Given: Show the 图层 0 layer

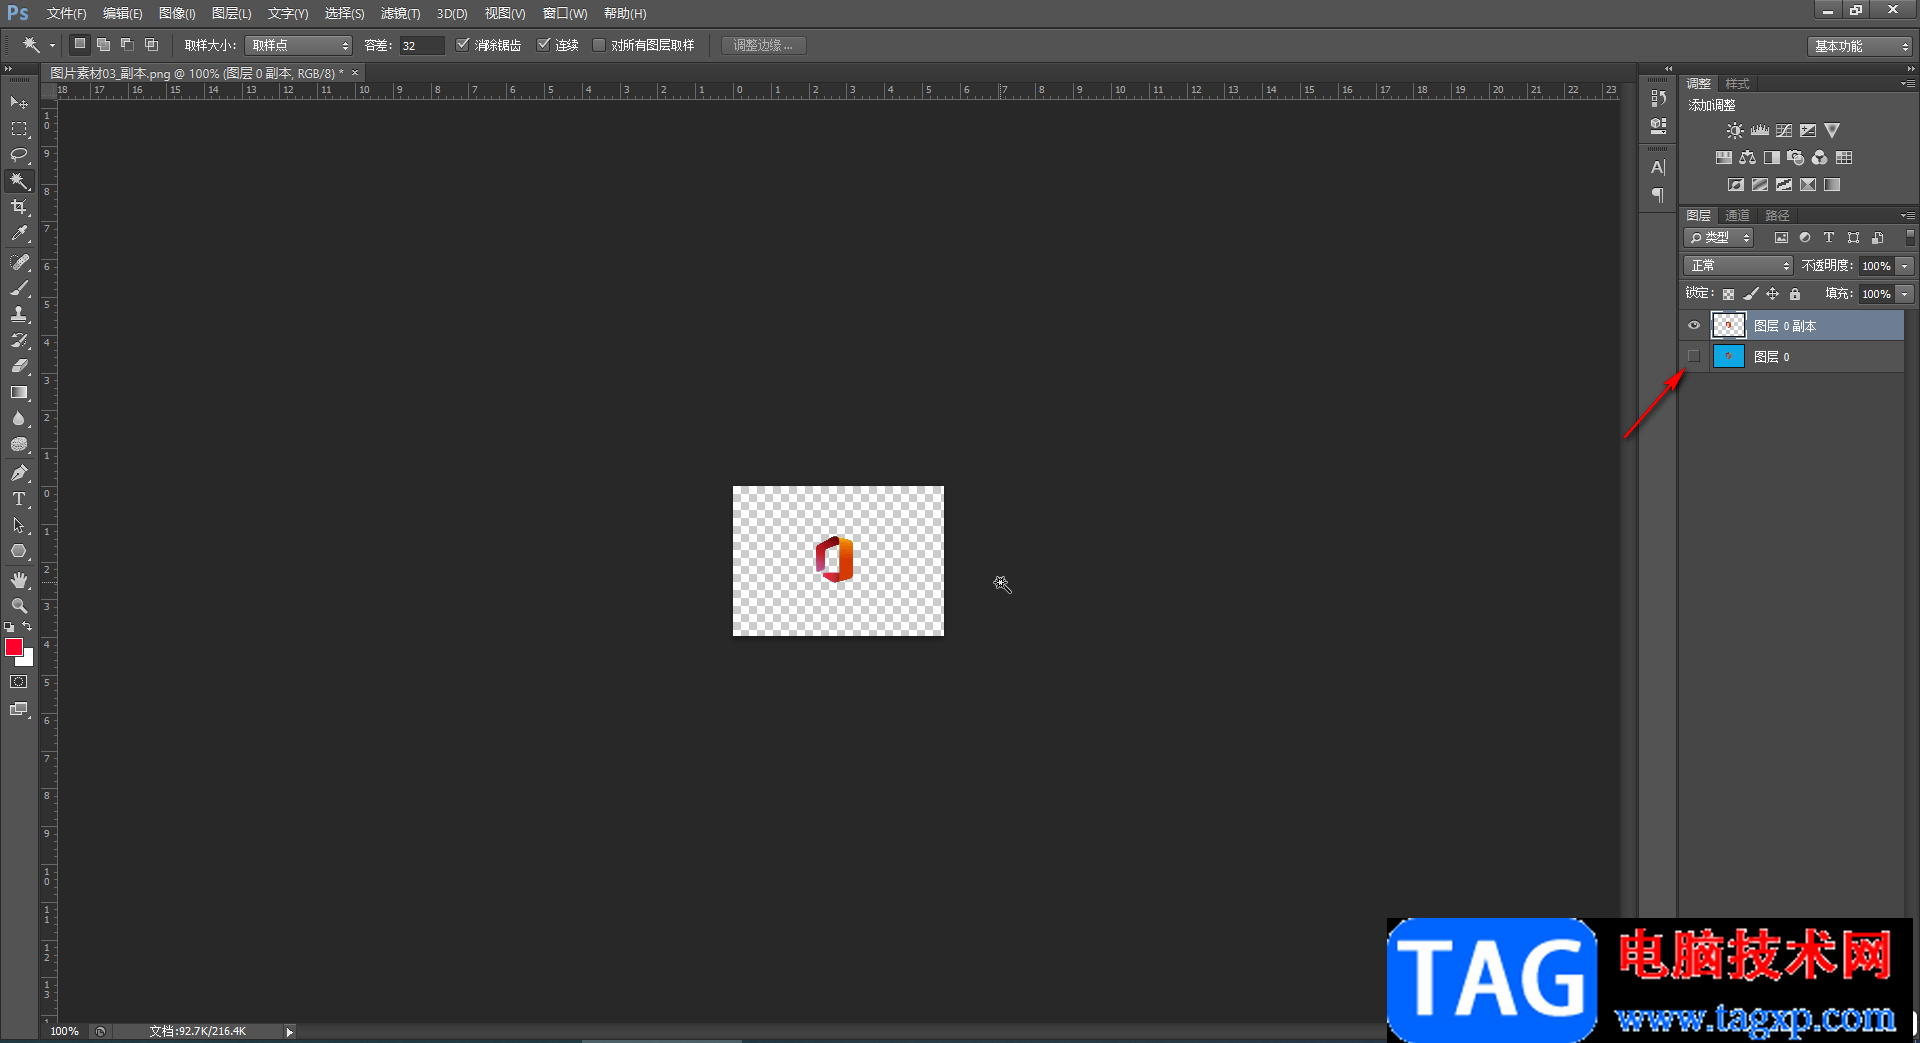Looking at the screenshot, I should (x=1694, y=357).
